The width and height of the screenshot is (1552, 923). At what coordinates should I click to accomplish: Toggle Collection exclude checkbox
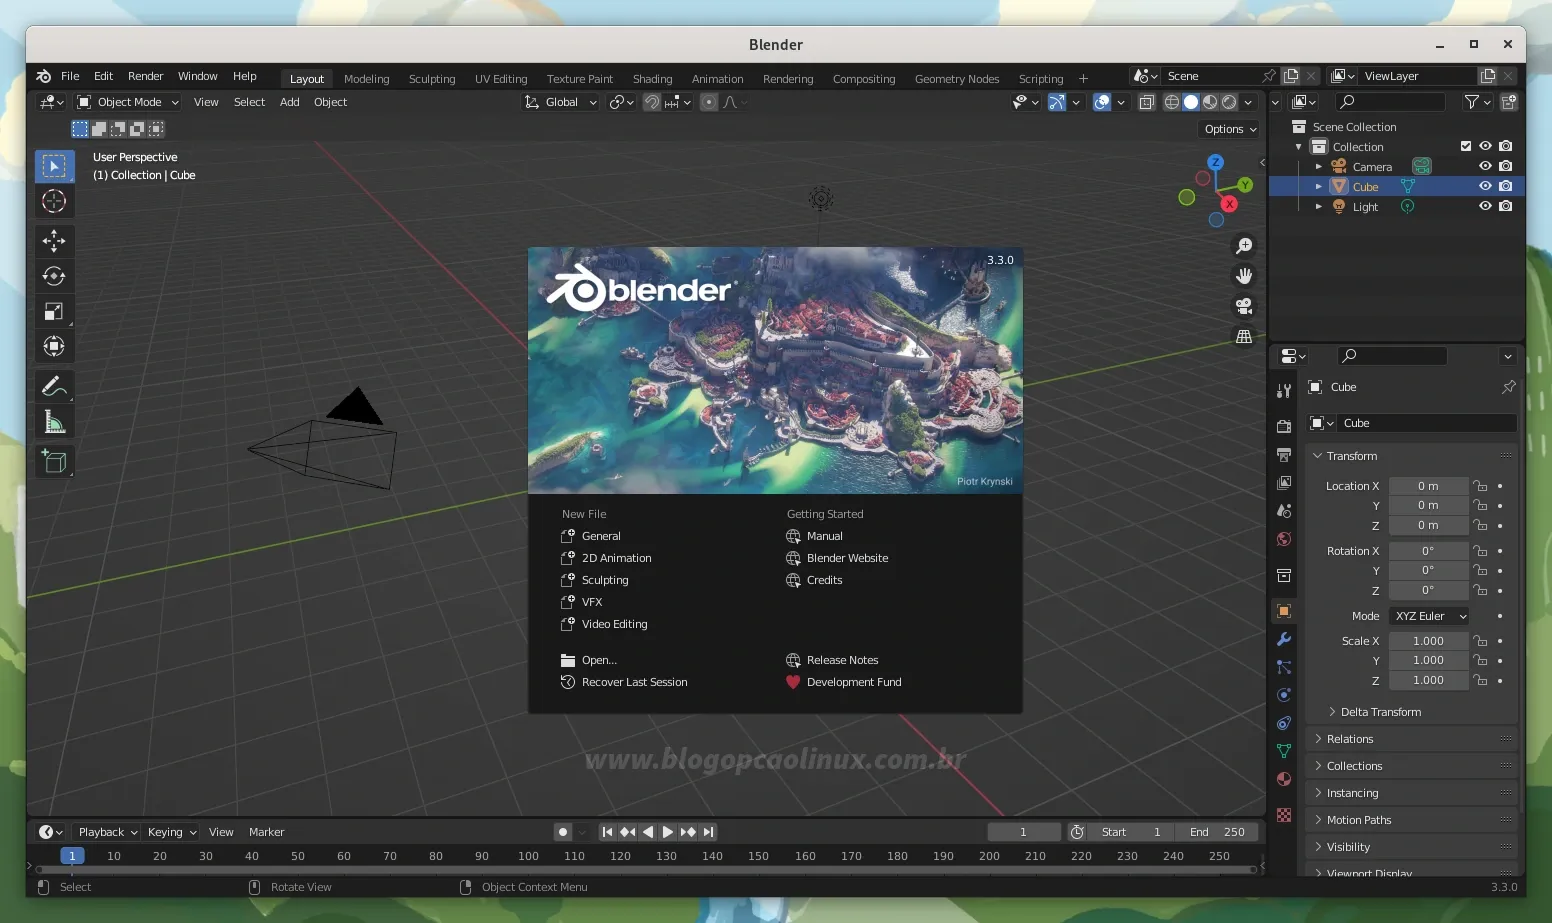point(1466,146)
